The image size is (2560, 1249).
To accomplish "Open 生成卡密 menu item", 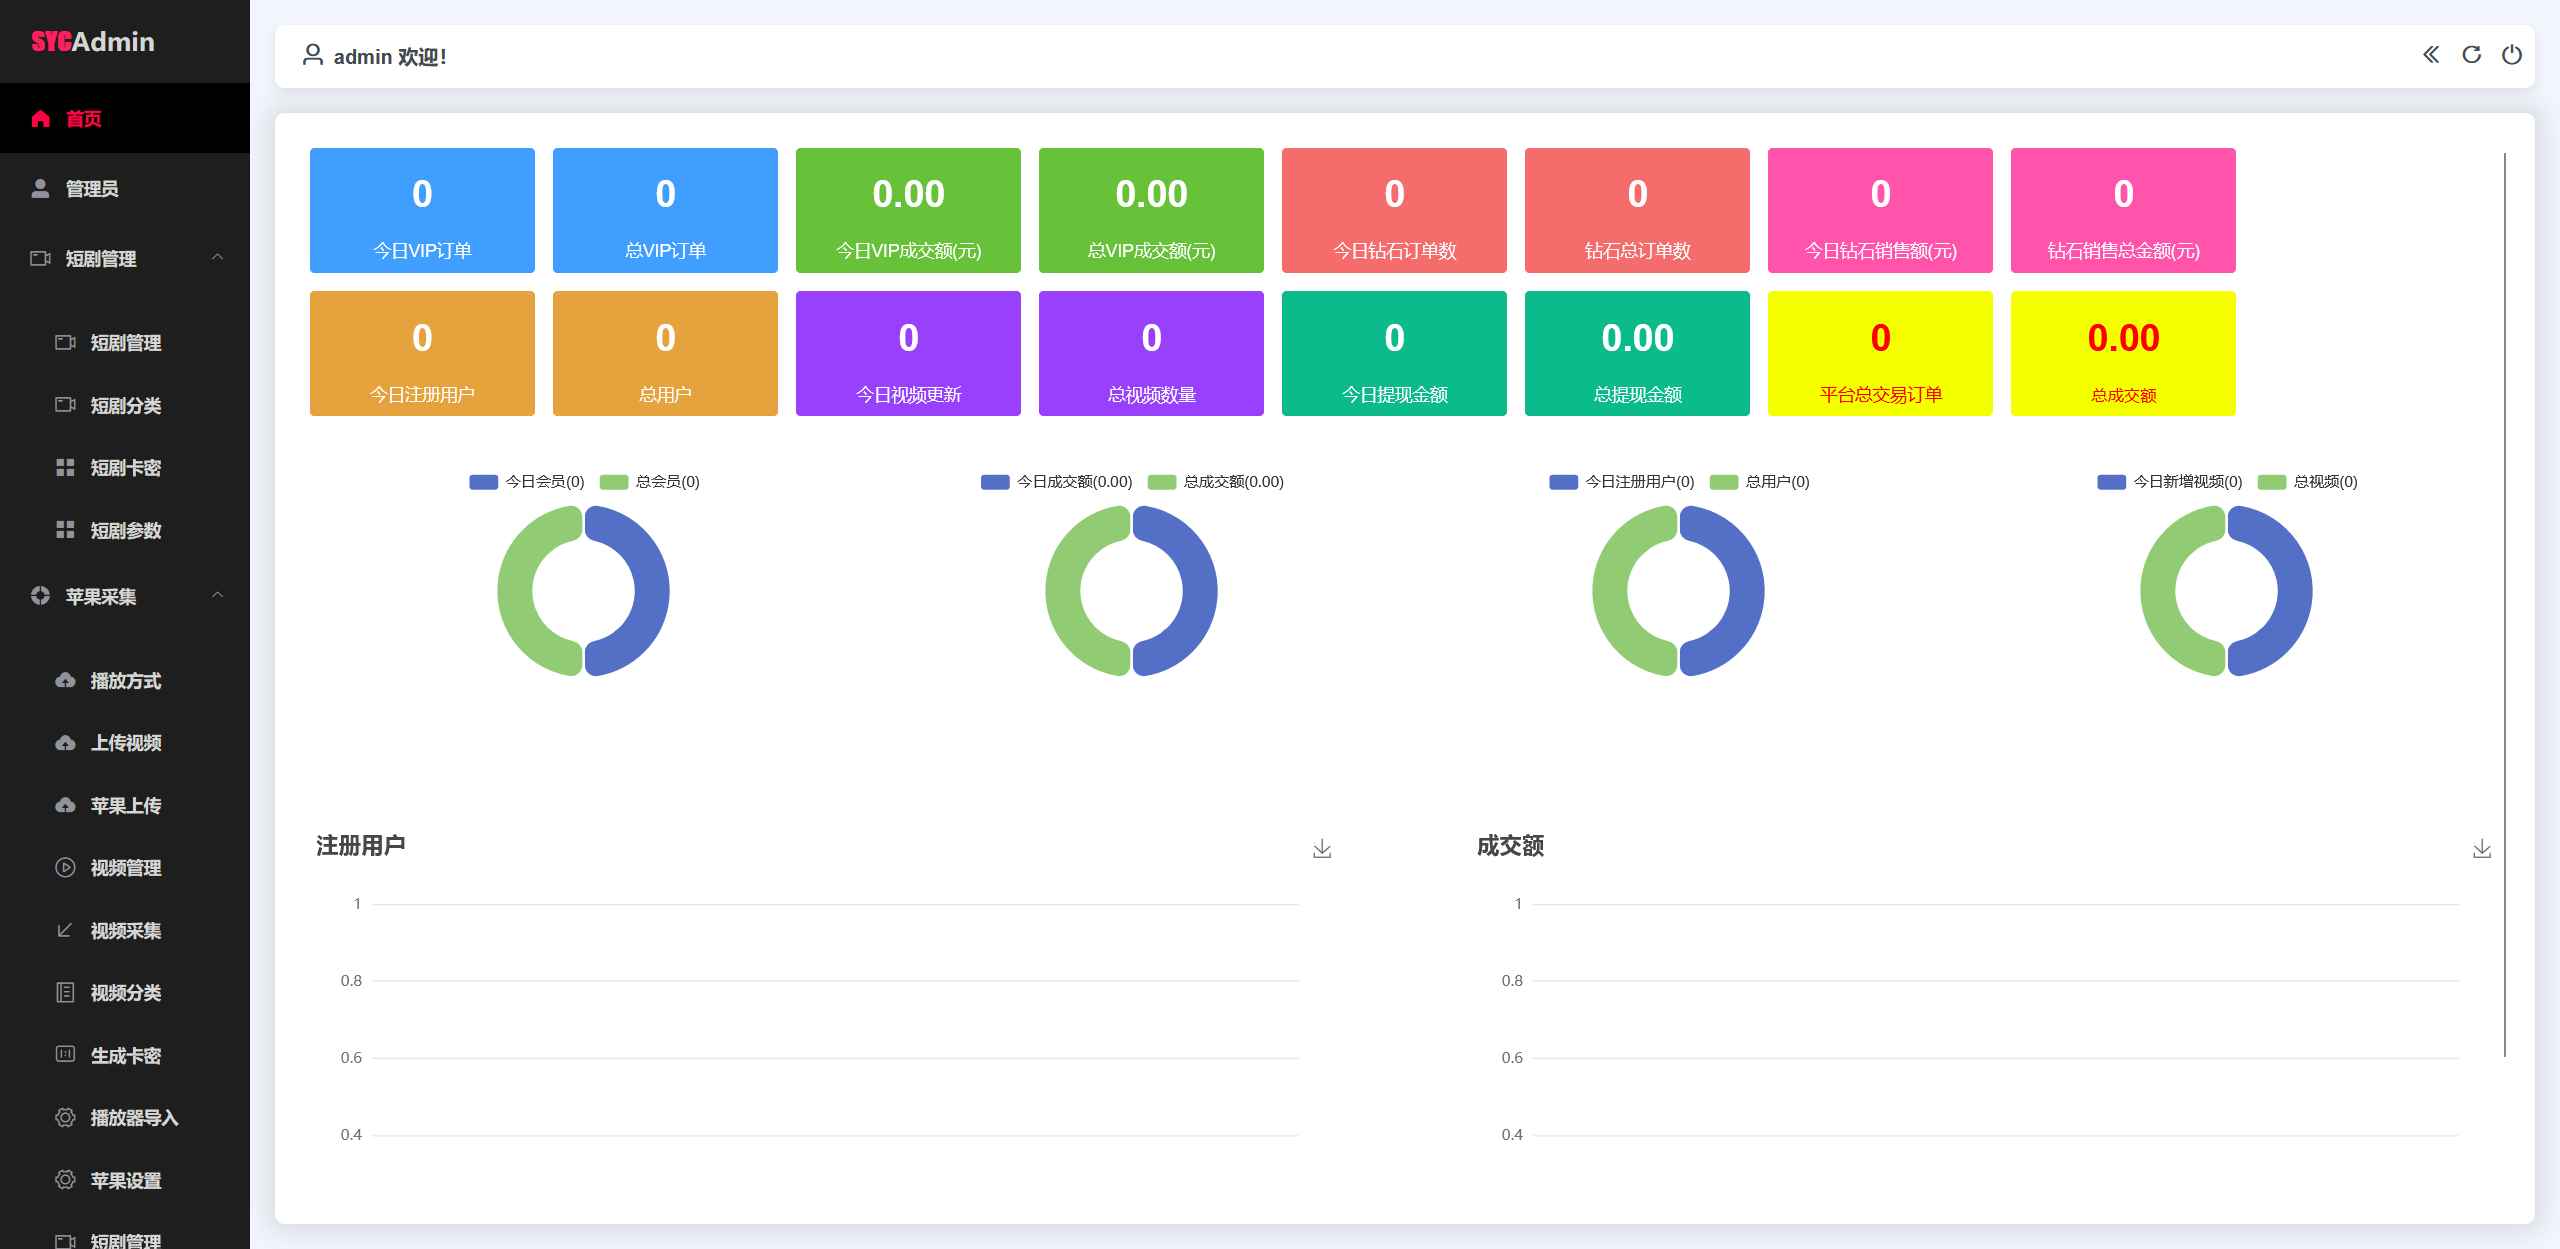I will (126, 1056).
